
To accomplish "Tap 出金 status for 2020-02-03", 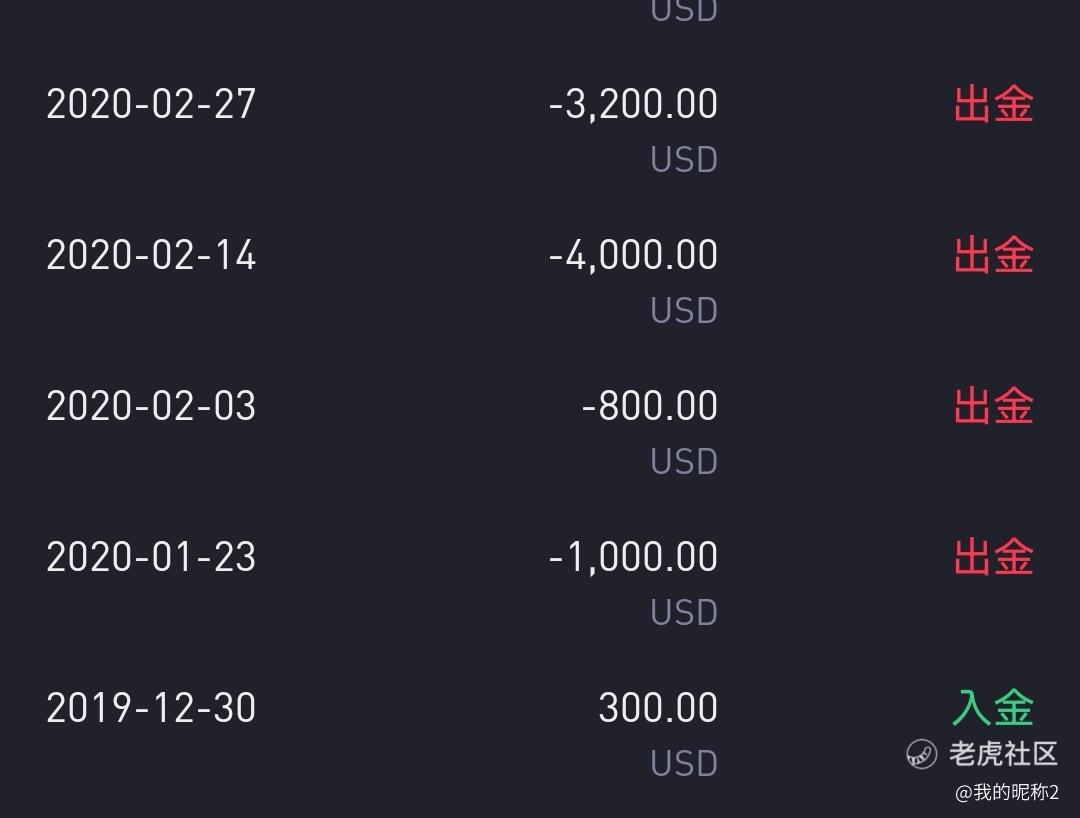I will pos(993,406).
